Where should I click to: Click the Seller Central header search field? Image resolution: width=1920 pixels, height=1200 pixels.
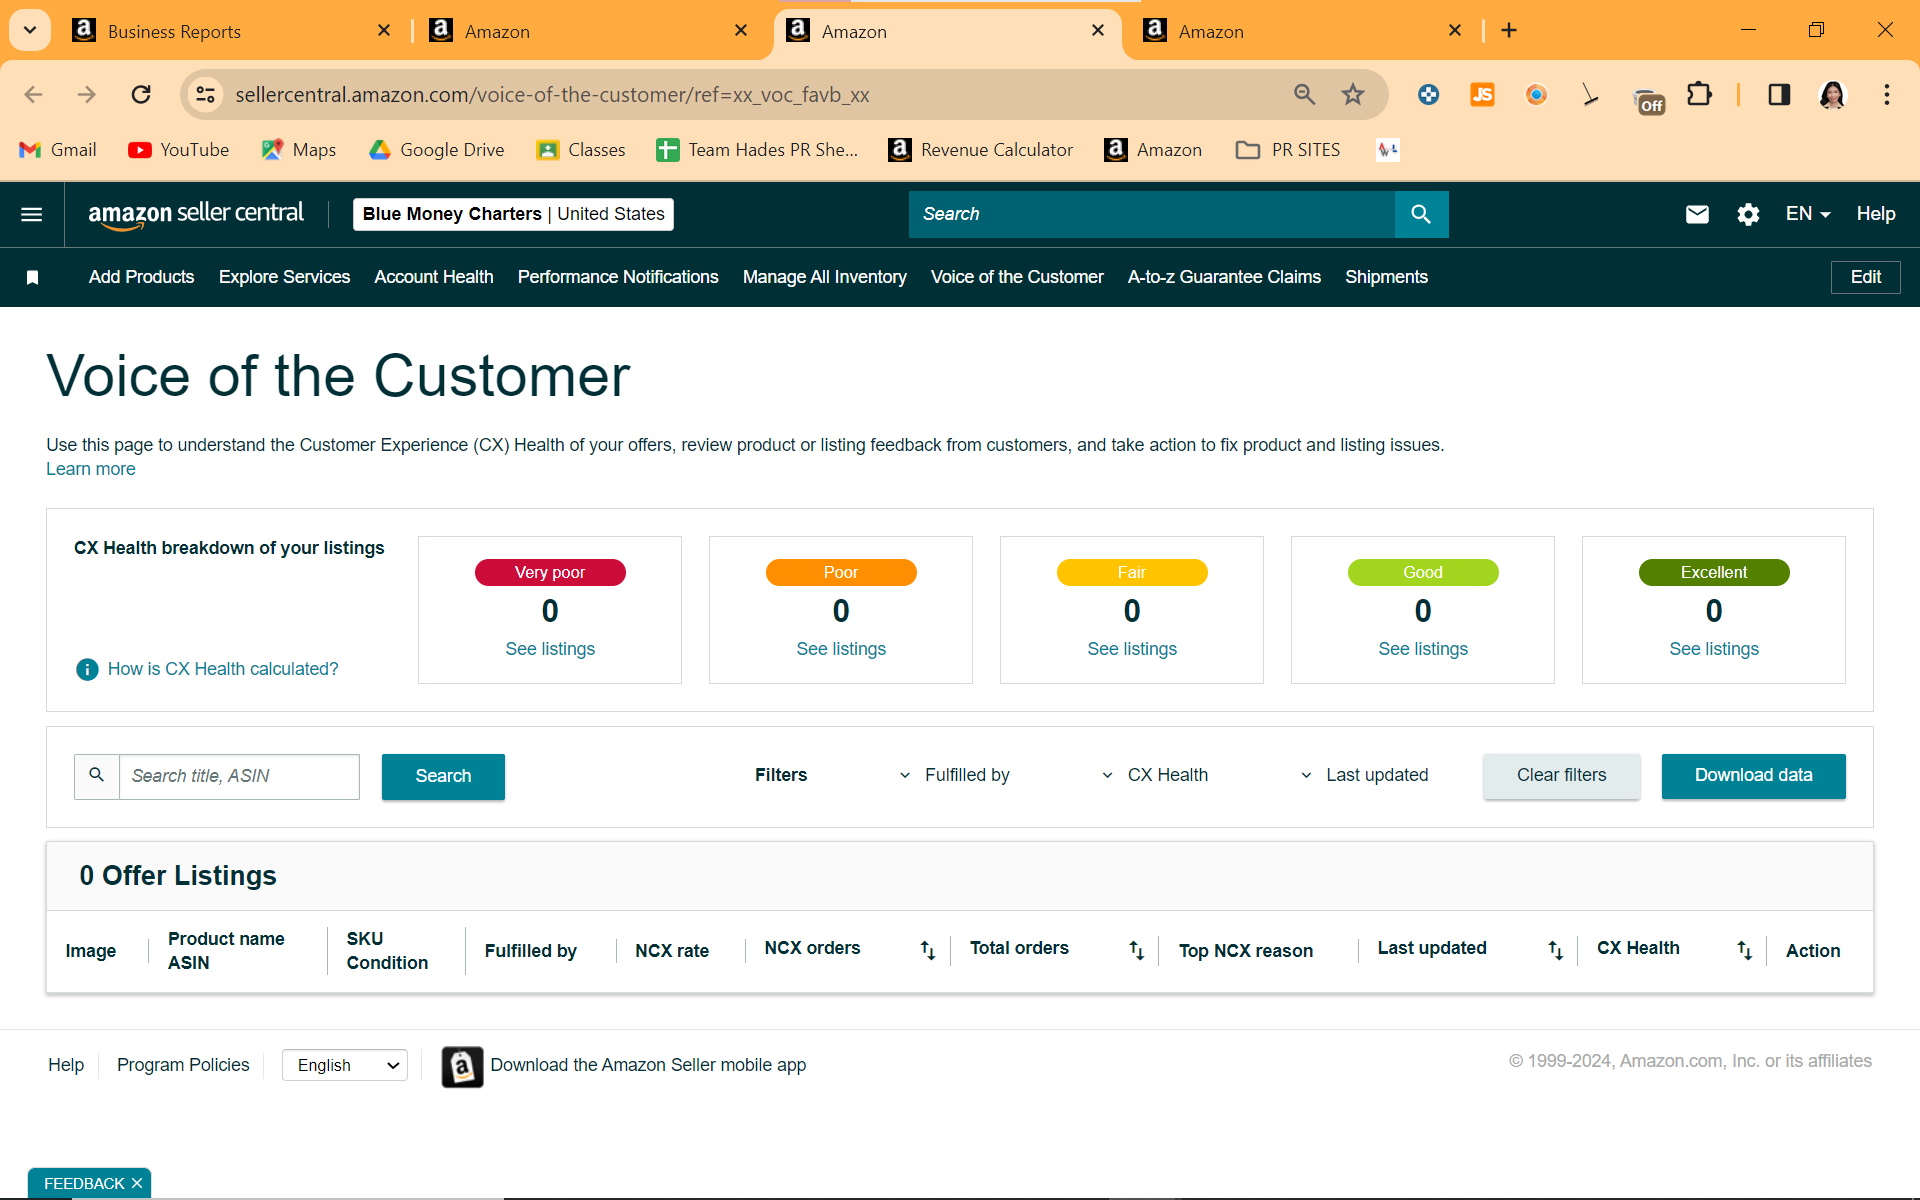pyautogui.click(x=1152, y=214)
